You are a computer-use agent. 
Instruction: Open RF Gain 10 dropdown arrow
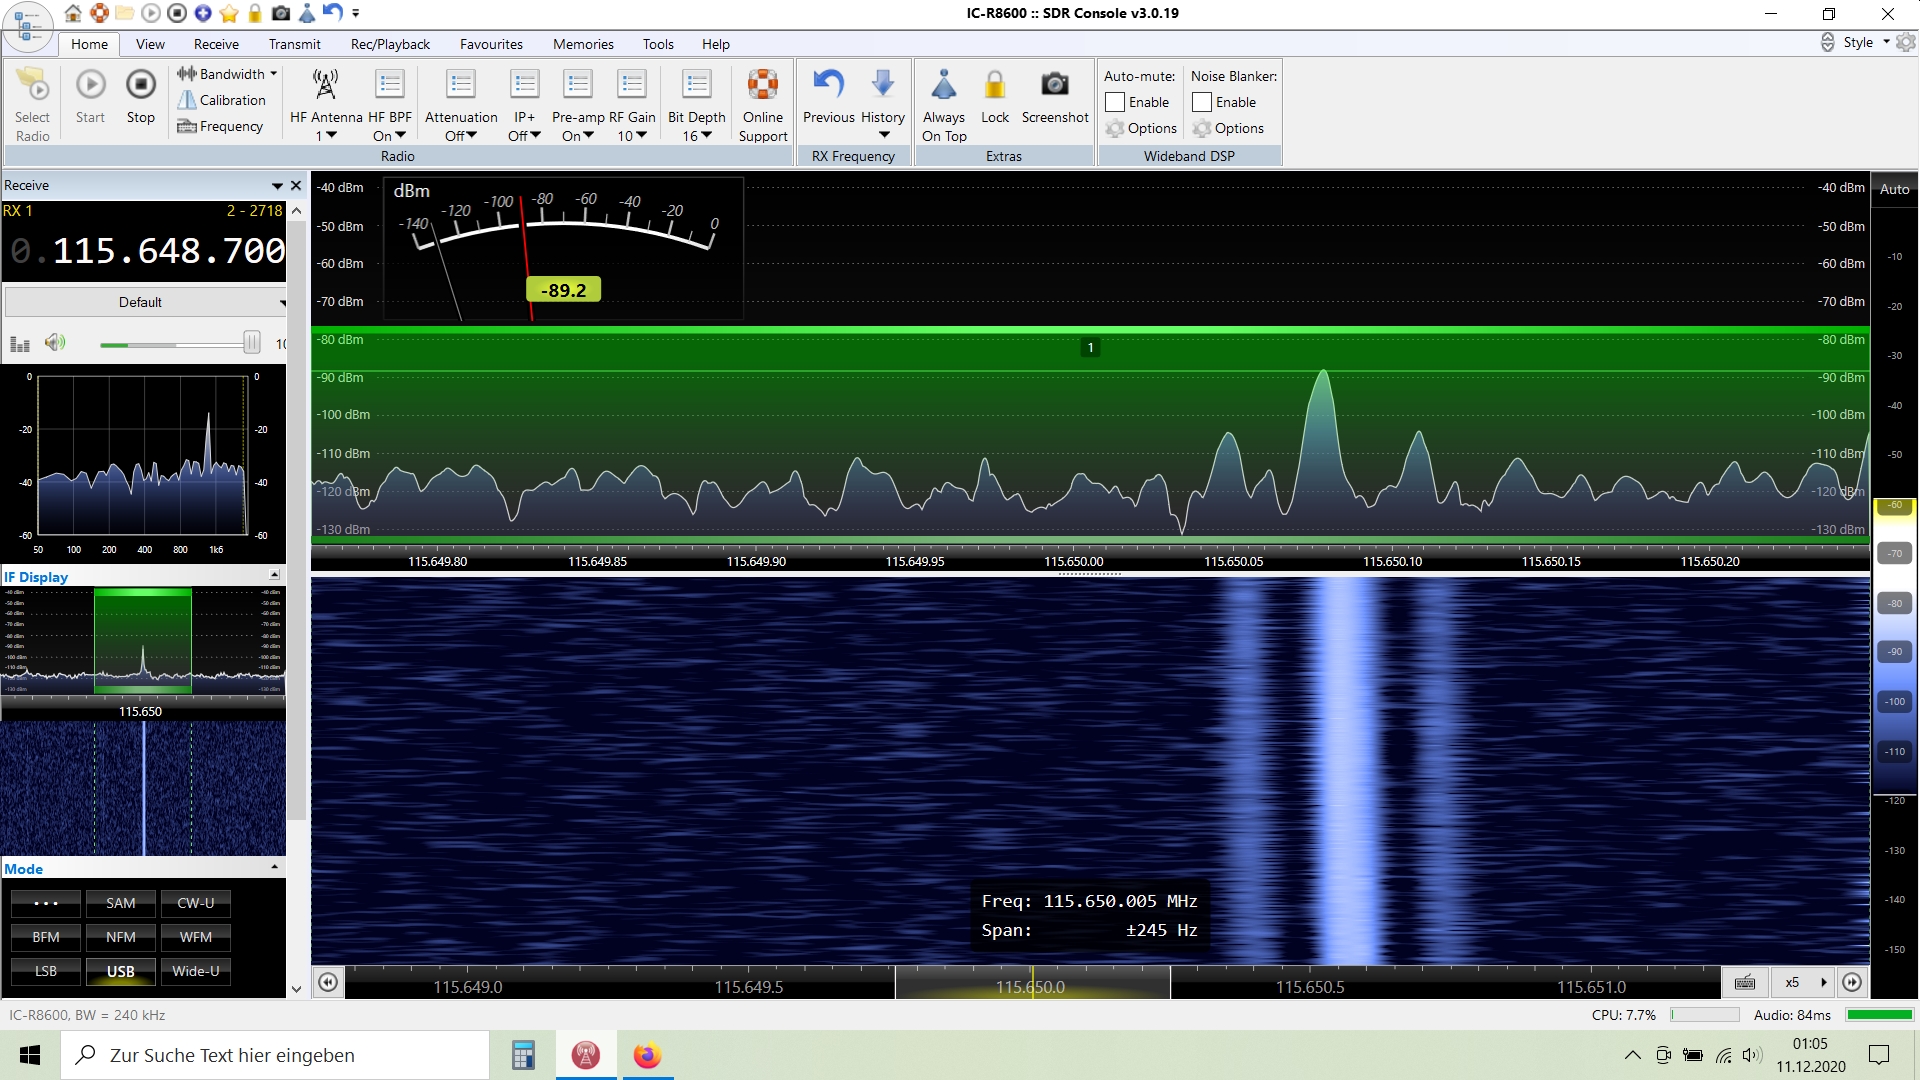[641, 135]
